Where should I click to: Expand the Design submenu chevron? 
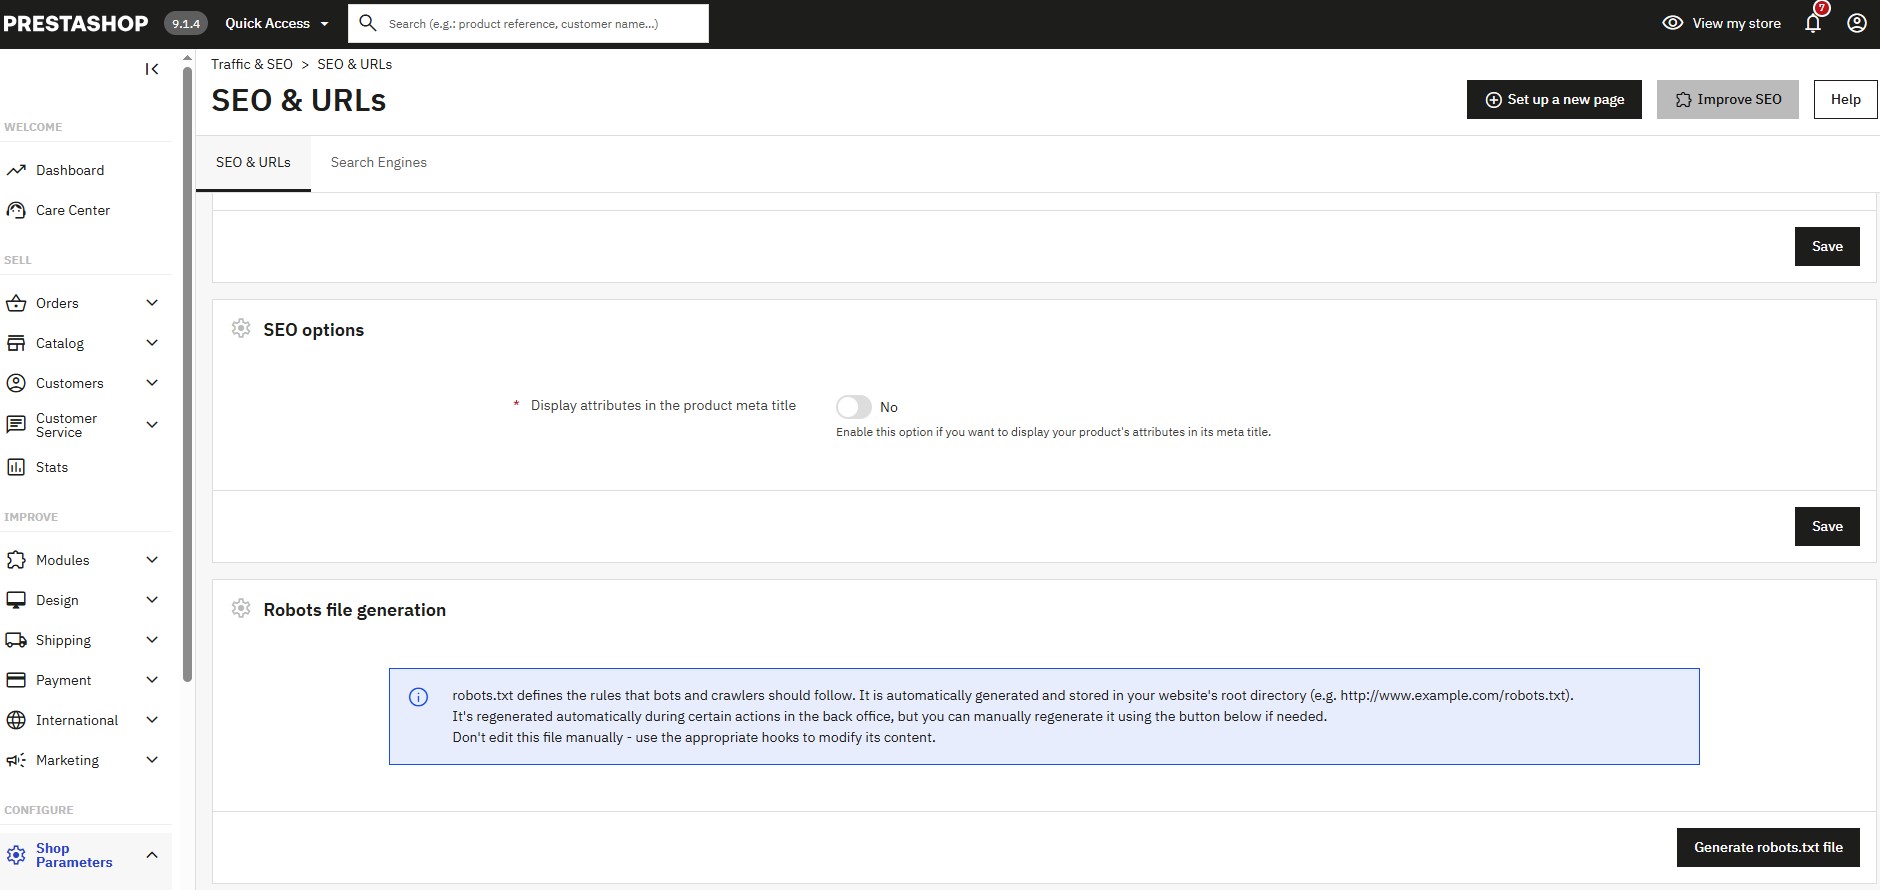[152, 600]
